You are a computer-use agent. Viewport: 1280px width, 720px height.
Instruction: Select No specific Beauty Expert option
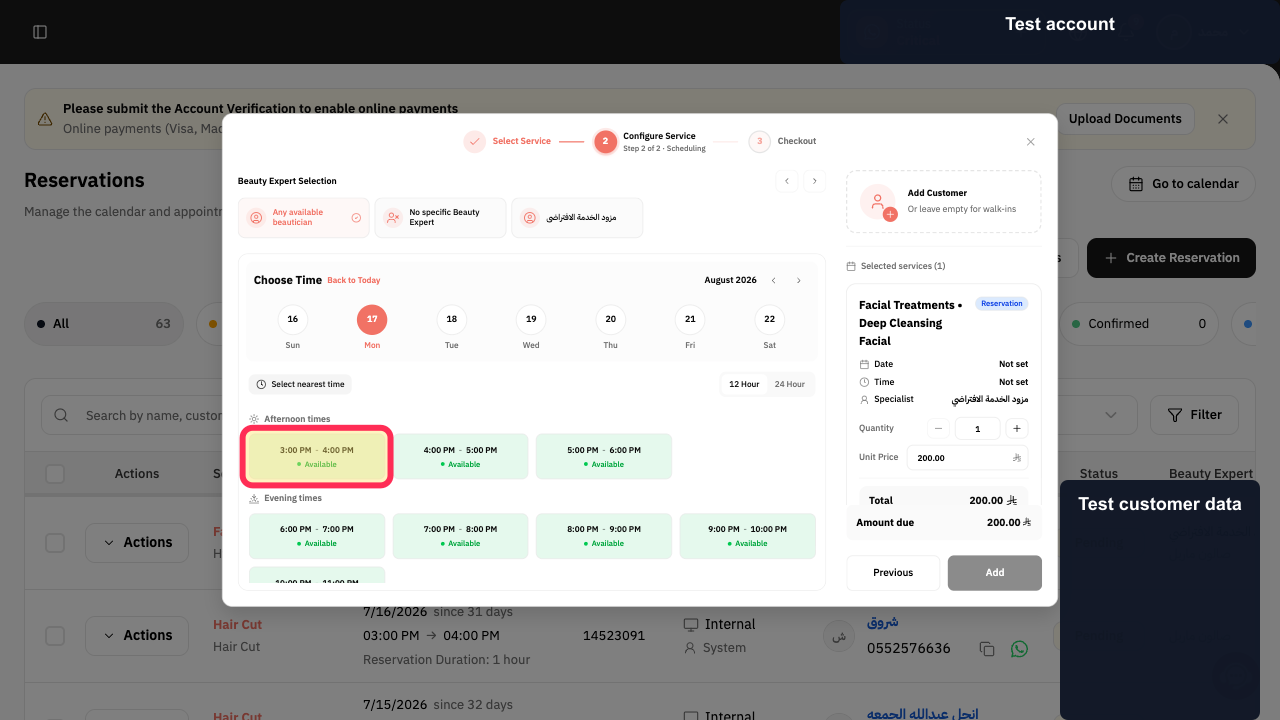(440, 217)
